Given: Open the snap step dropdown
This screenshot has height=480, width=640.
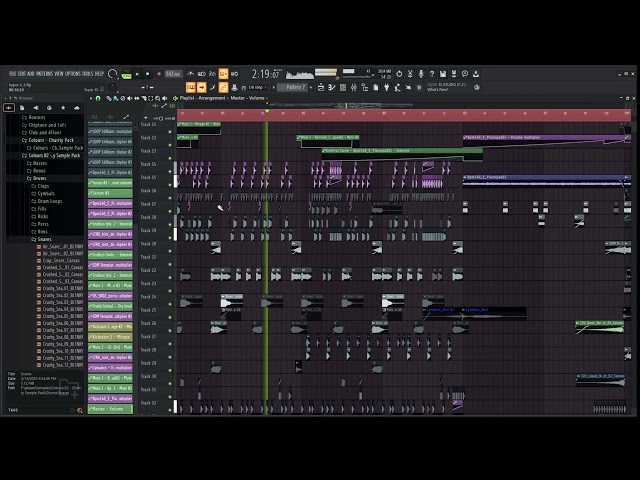Looking at the screenshot, I should click(x=257, y=87).
